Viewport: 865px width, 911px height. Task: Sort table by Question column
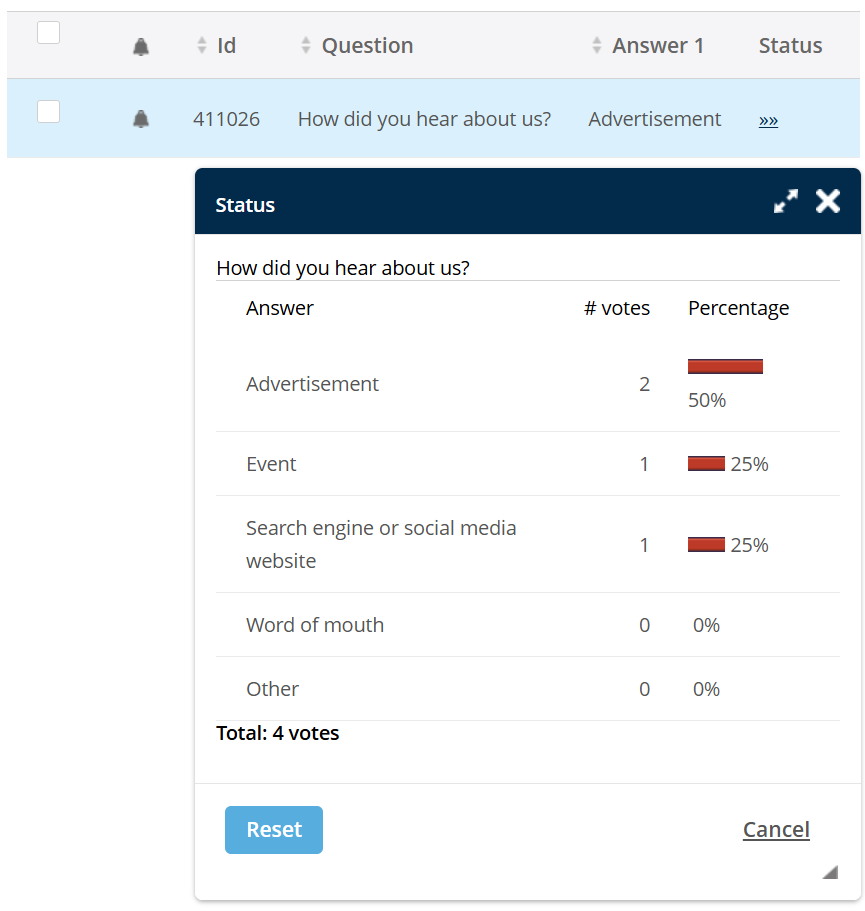tap(357, 45)
